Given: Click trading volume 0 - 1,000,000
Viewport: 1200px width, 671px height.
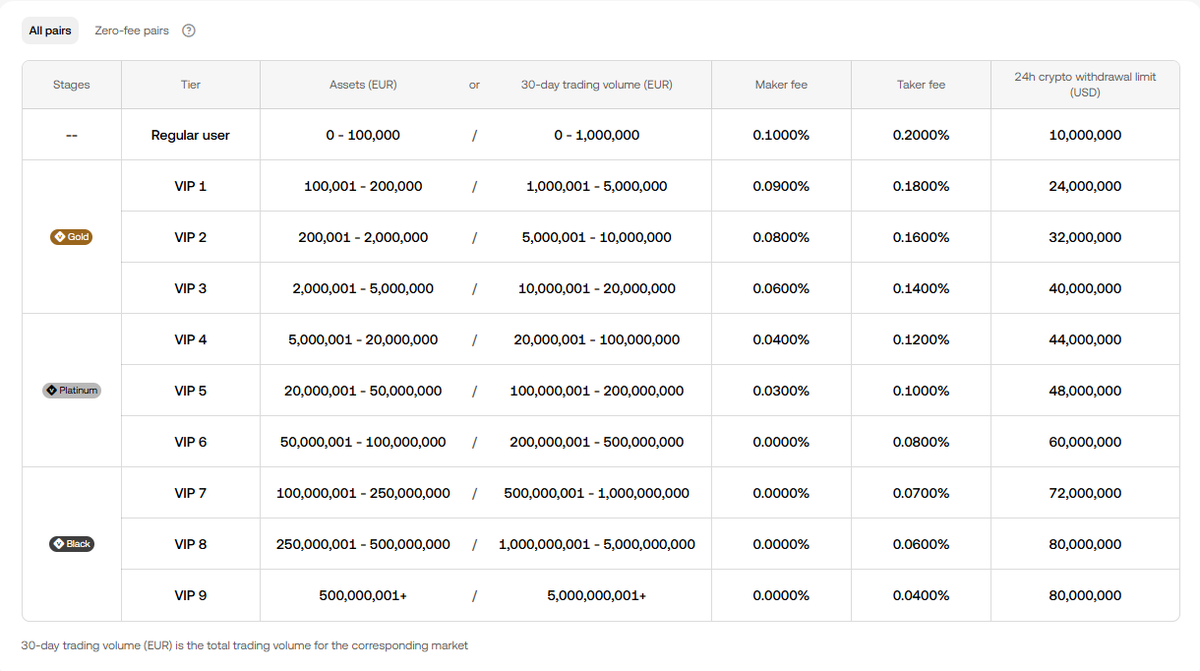Looking at the screenshot, I should 597,135.
